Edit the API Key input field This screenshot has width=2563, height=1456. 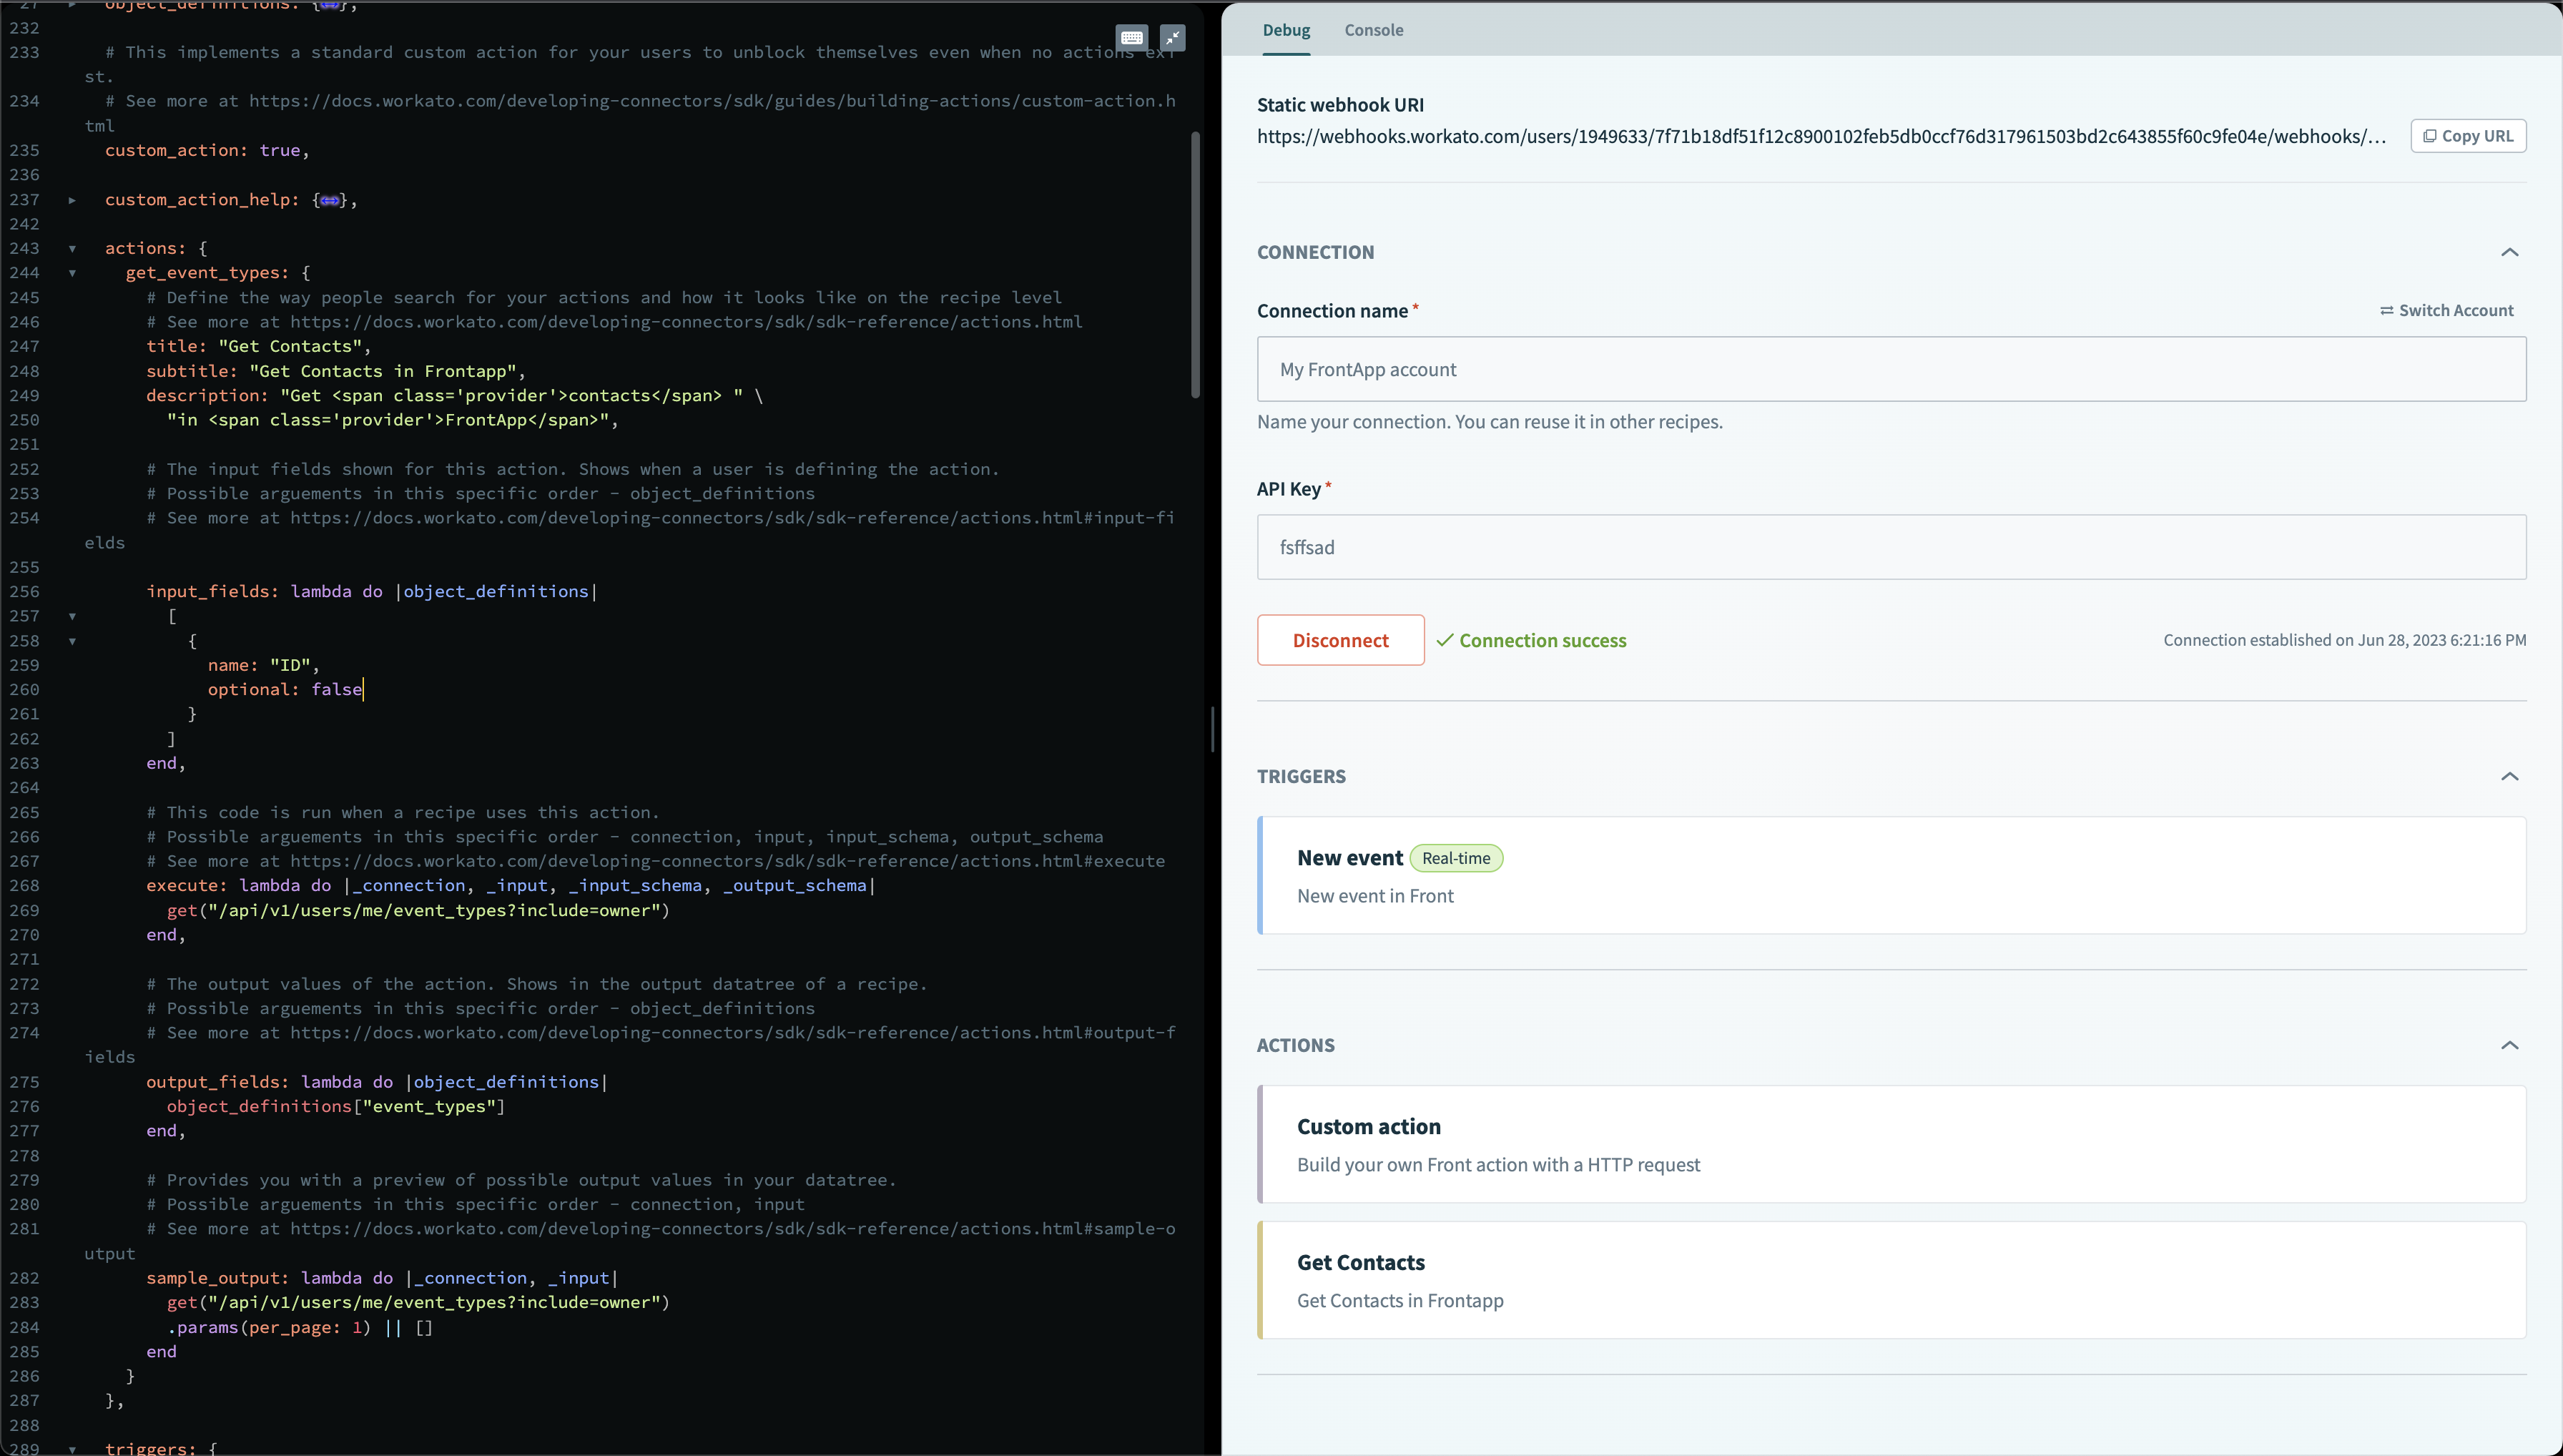pyautogui.click(x=1891, y=547)
